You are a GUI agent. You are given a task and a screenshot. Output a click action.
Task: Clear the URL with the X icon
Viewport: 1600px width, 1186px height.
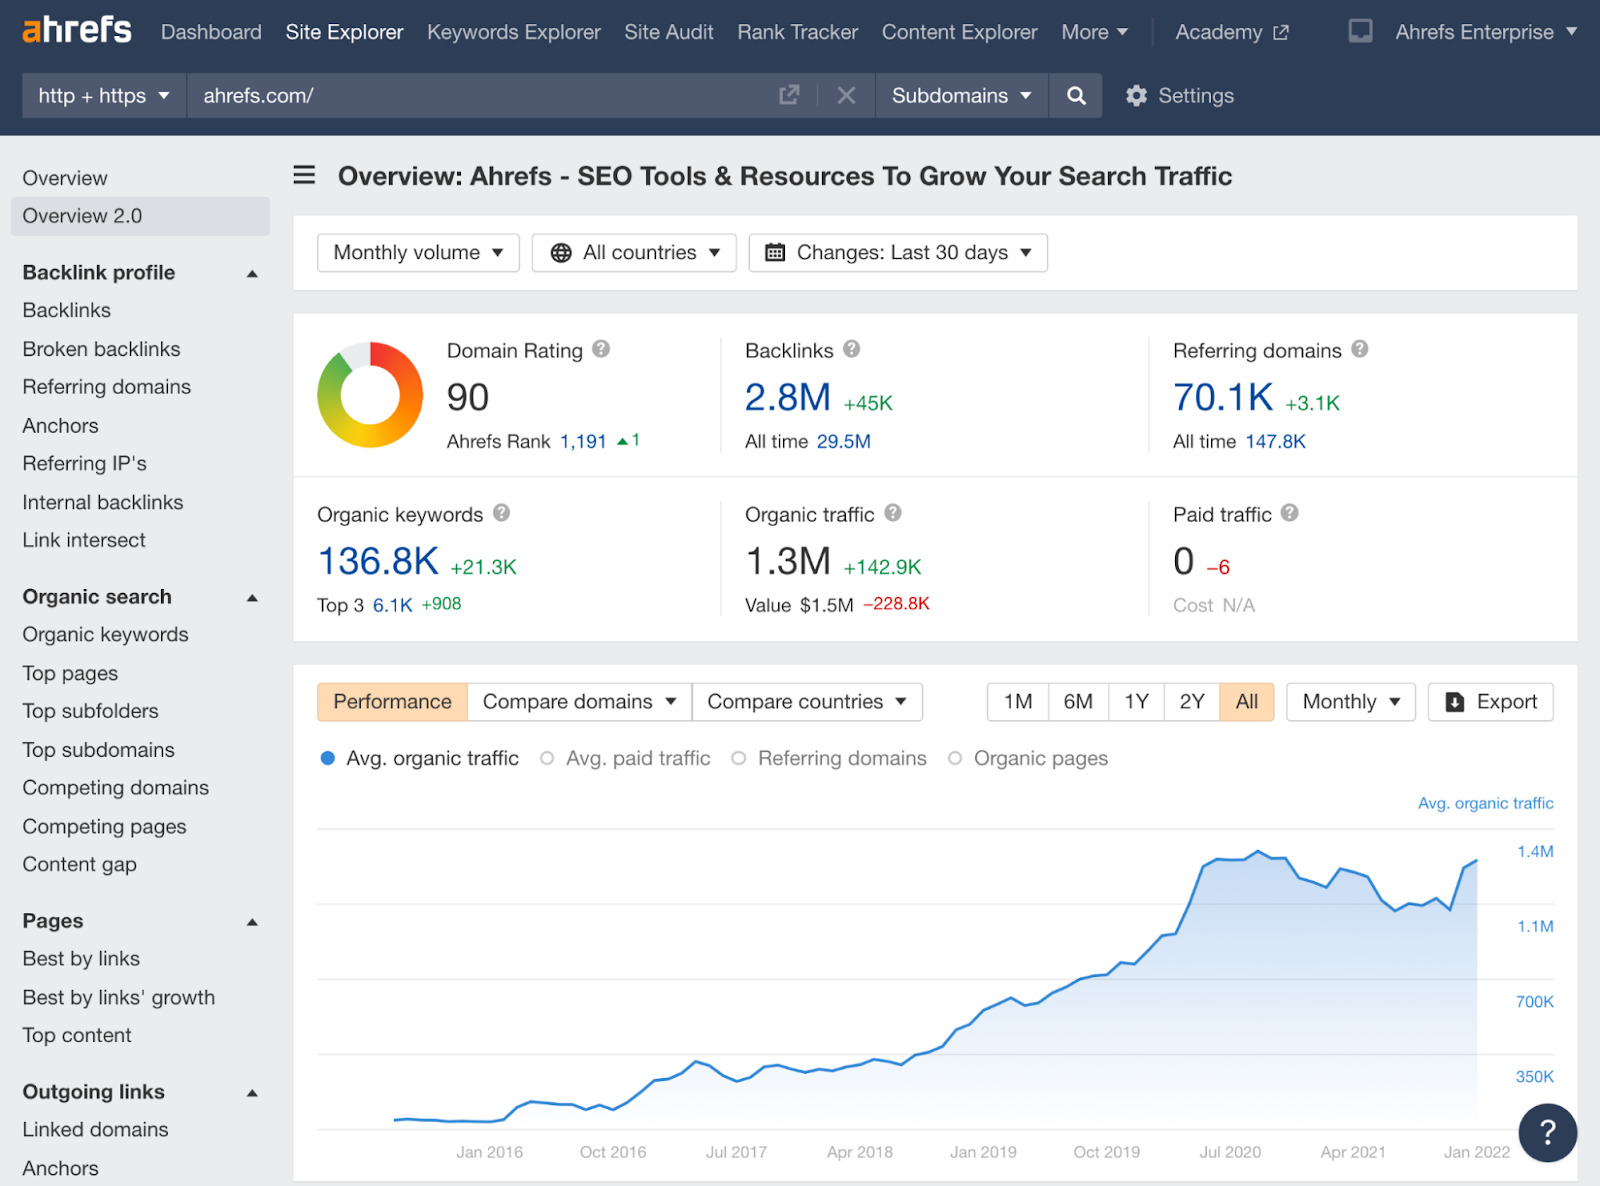click(x=846, y=96)
